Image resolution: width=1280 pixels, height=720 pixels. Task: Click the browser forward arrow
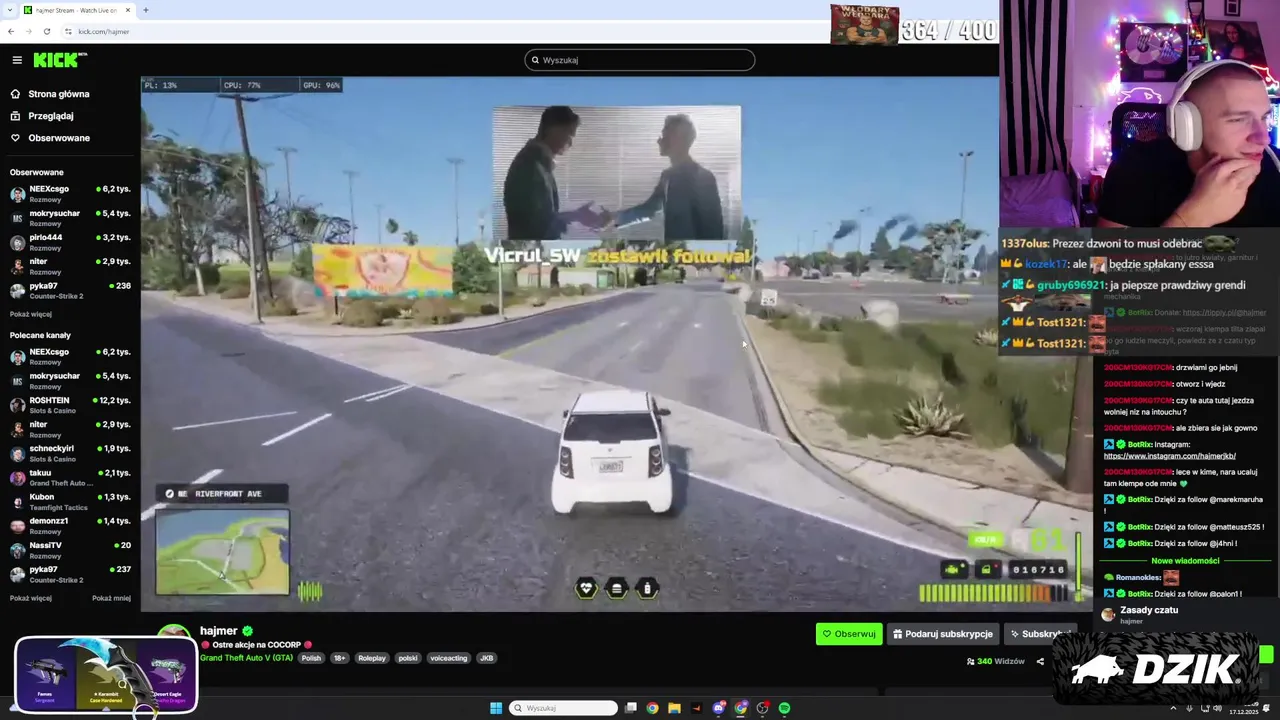(28, 31)
